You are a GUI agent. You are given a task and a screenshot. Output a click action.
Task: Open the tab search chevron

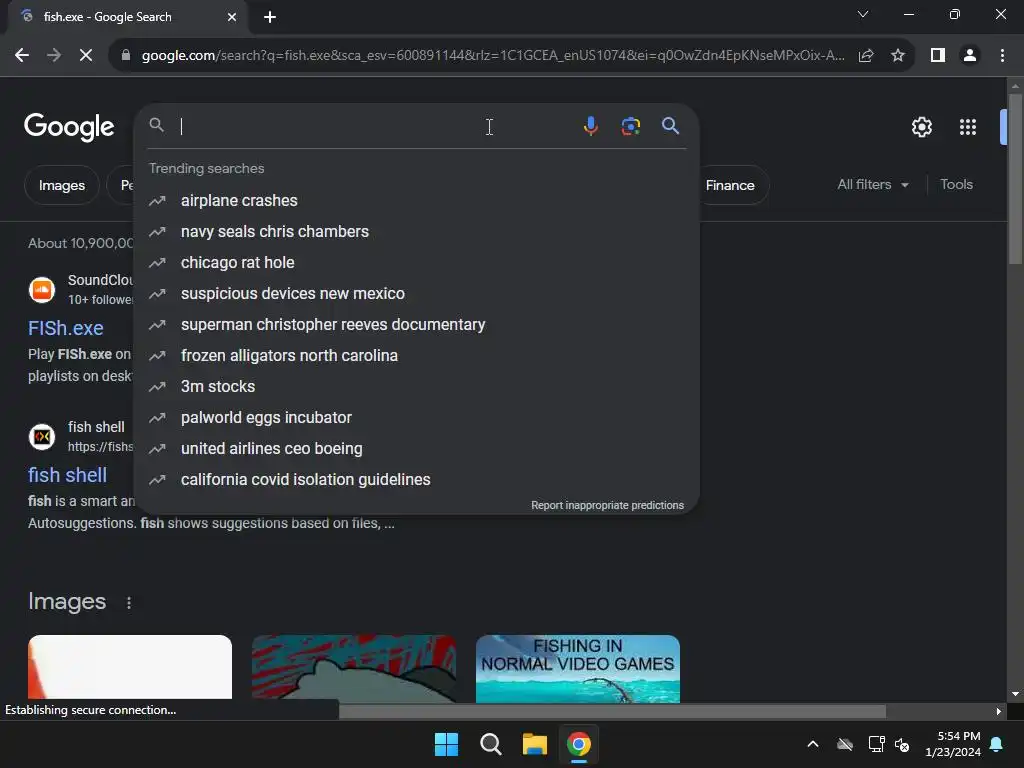[x=863, y=14]
